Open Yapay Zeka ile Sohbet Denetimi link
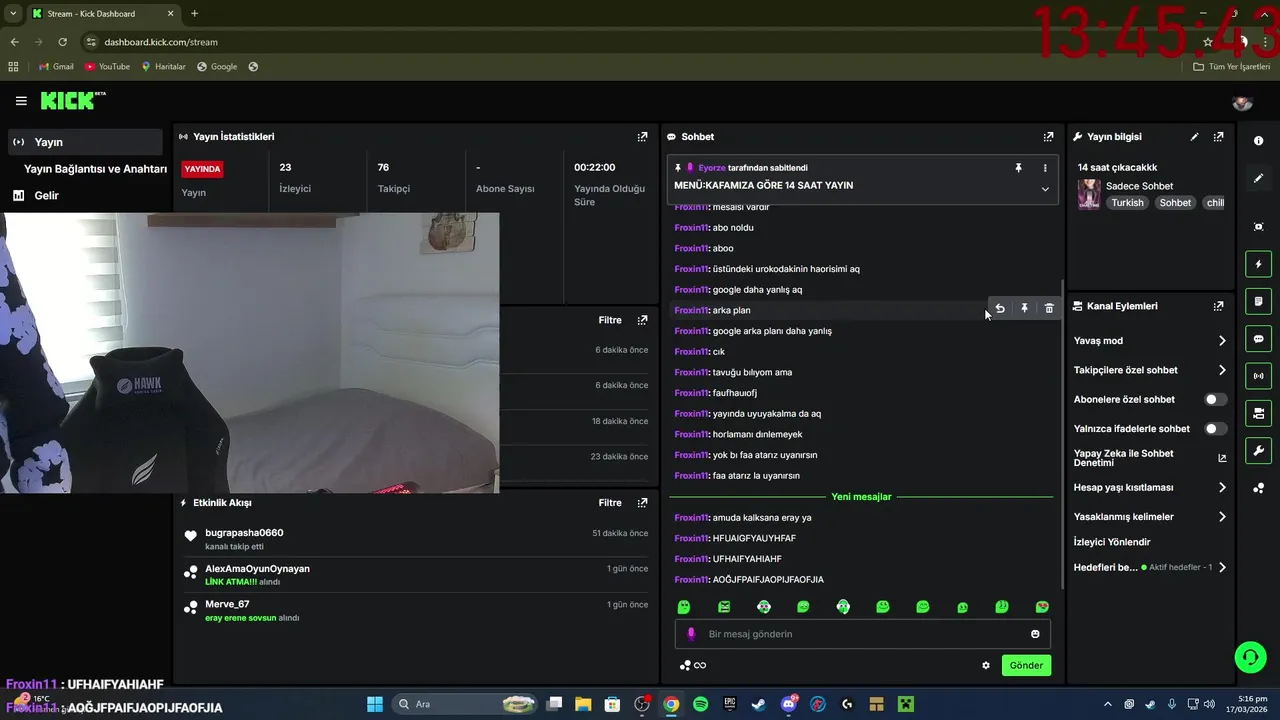This screenshot has width=1280, height=720. click(1150, 458)
